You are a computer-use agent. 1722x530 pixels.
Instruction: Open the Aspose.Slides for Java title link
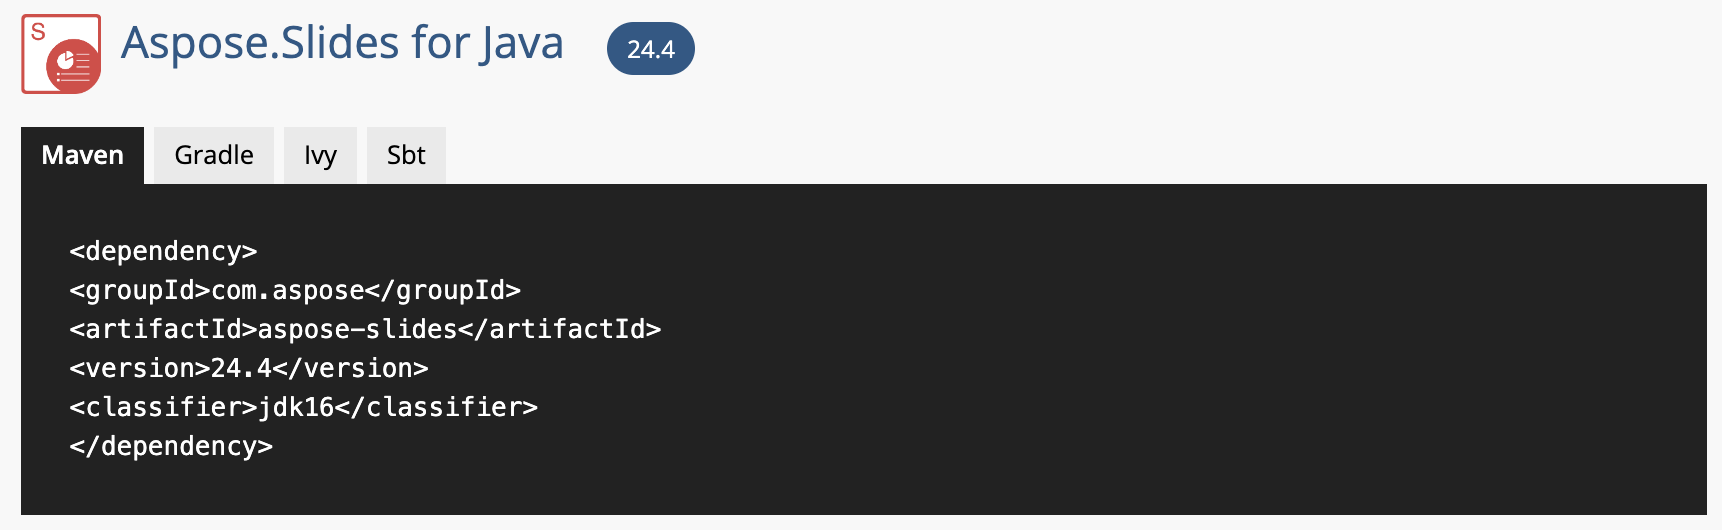(342, 44)
